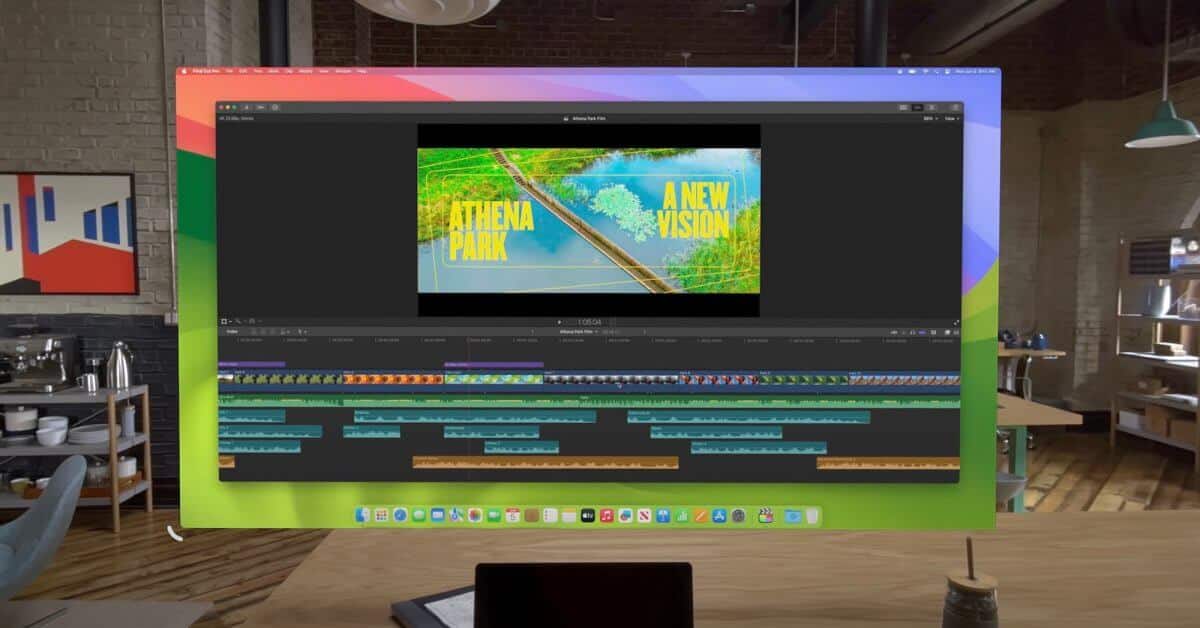Viewport: 1200px width, 628px height.
Task: Open the Keyword Editor key icon
Action: pos(260,107)
